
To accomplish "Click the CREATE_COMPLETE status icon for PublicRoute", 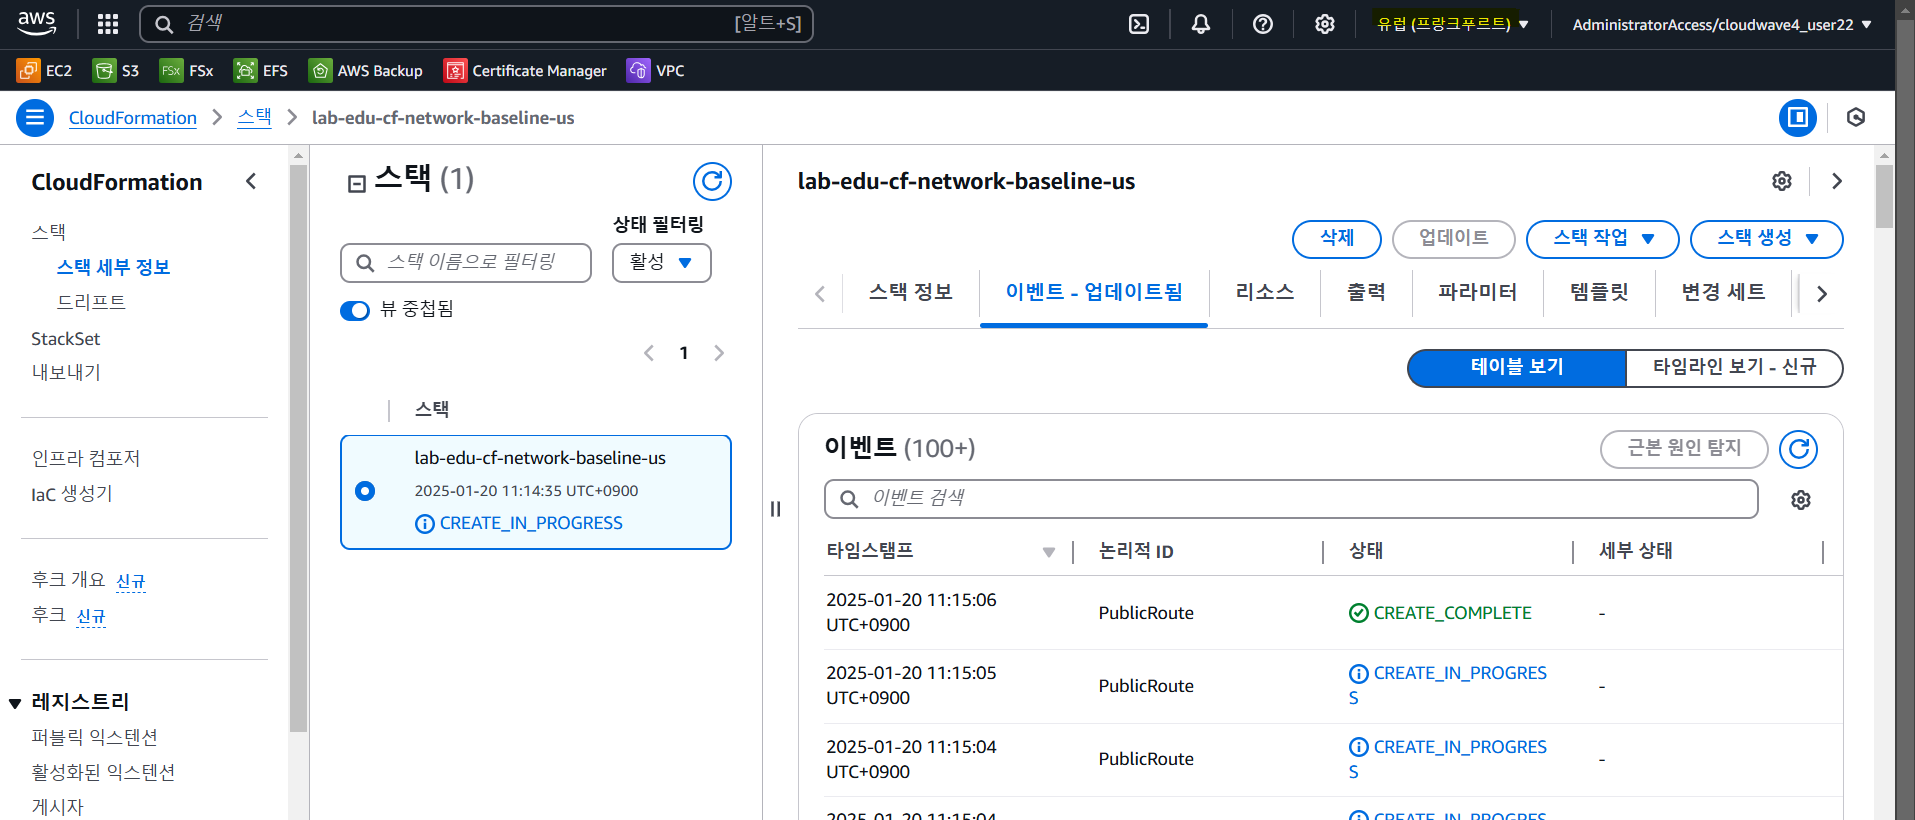I will 1359,613.
